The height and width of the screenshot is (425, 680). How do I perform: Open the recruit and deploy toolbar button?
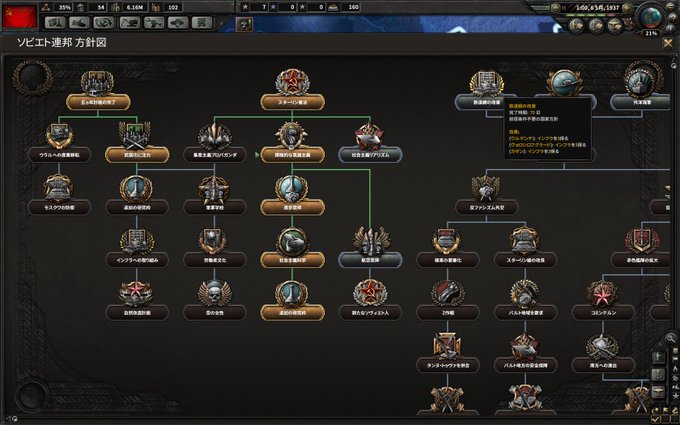178,23
